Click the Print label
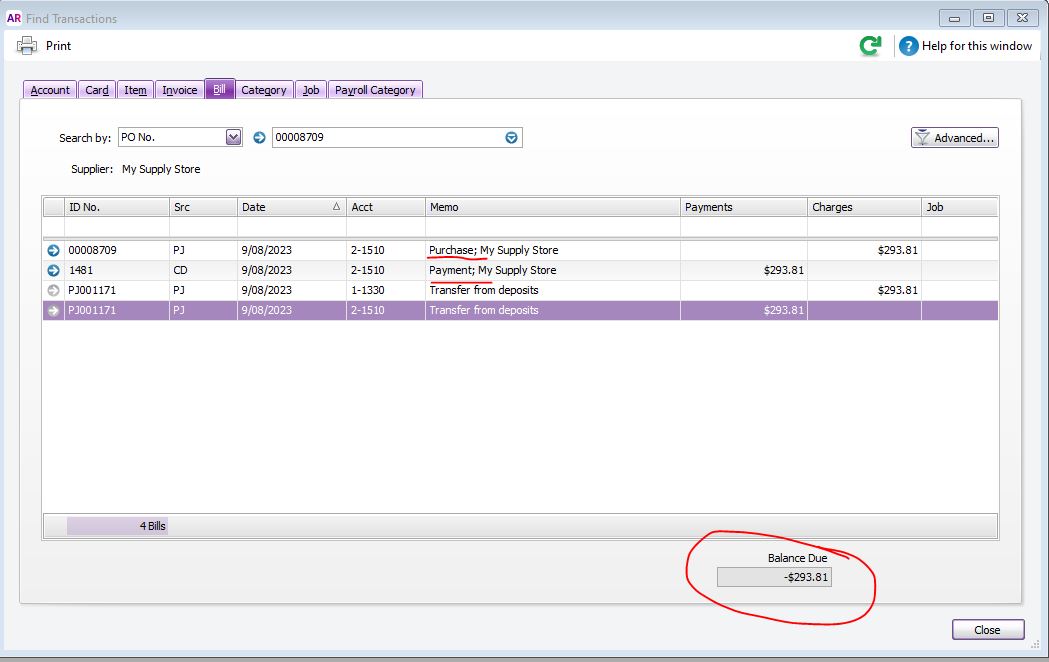The width and height of the screenshot is (1049, 662). 58,46
